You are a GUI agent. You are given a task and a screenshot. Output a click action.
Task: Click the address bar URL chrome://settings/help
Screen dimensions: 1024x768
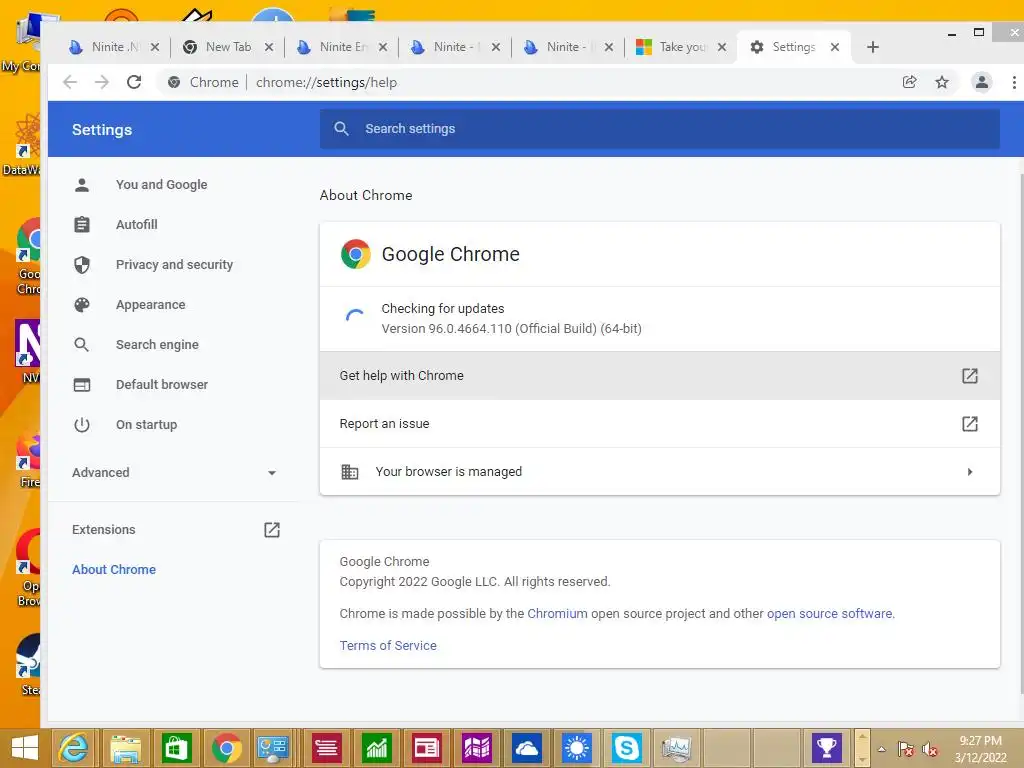click(327, 82)
